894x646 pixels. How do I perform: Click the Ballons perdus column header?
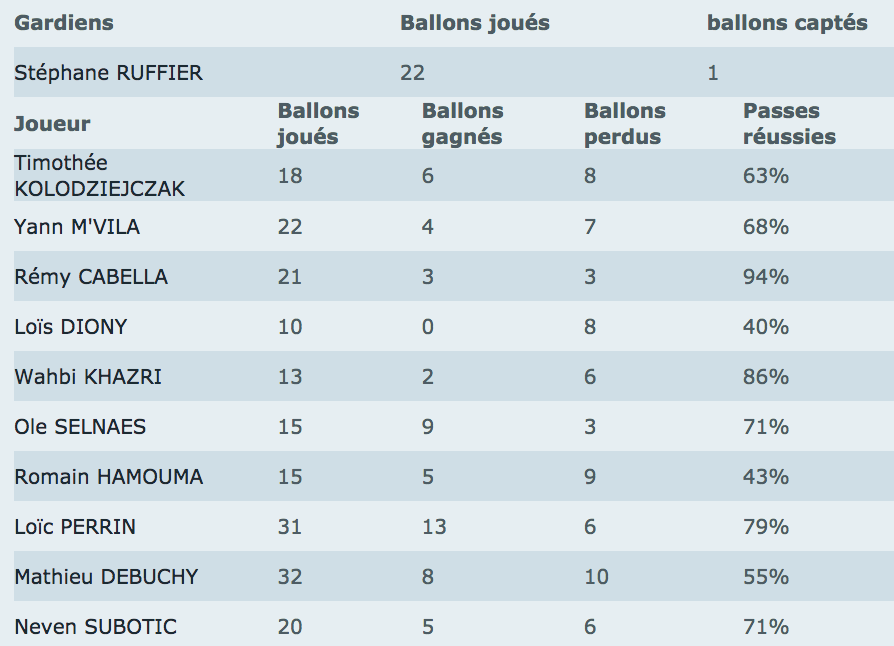point(624,124)
